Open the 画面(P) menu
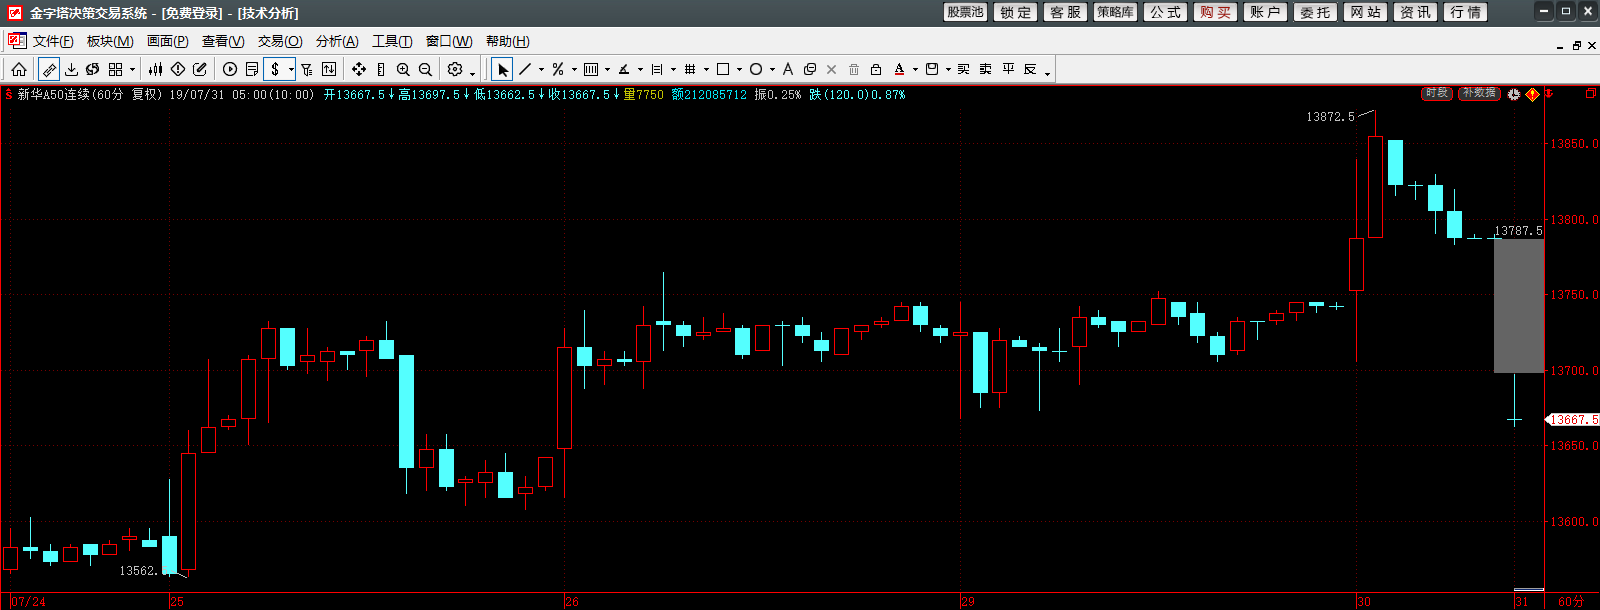 tap(168, 41)
